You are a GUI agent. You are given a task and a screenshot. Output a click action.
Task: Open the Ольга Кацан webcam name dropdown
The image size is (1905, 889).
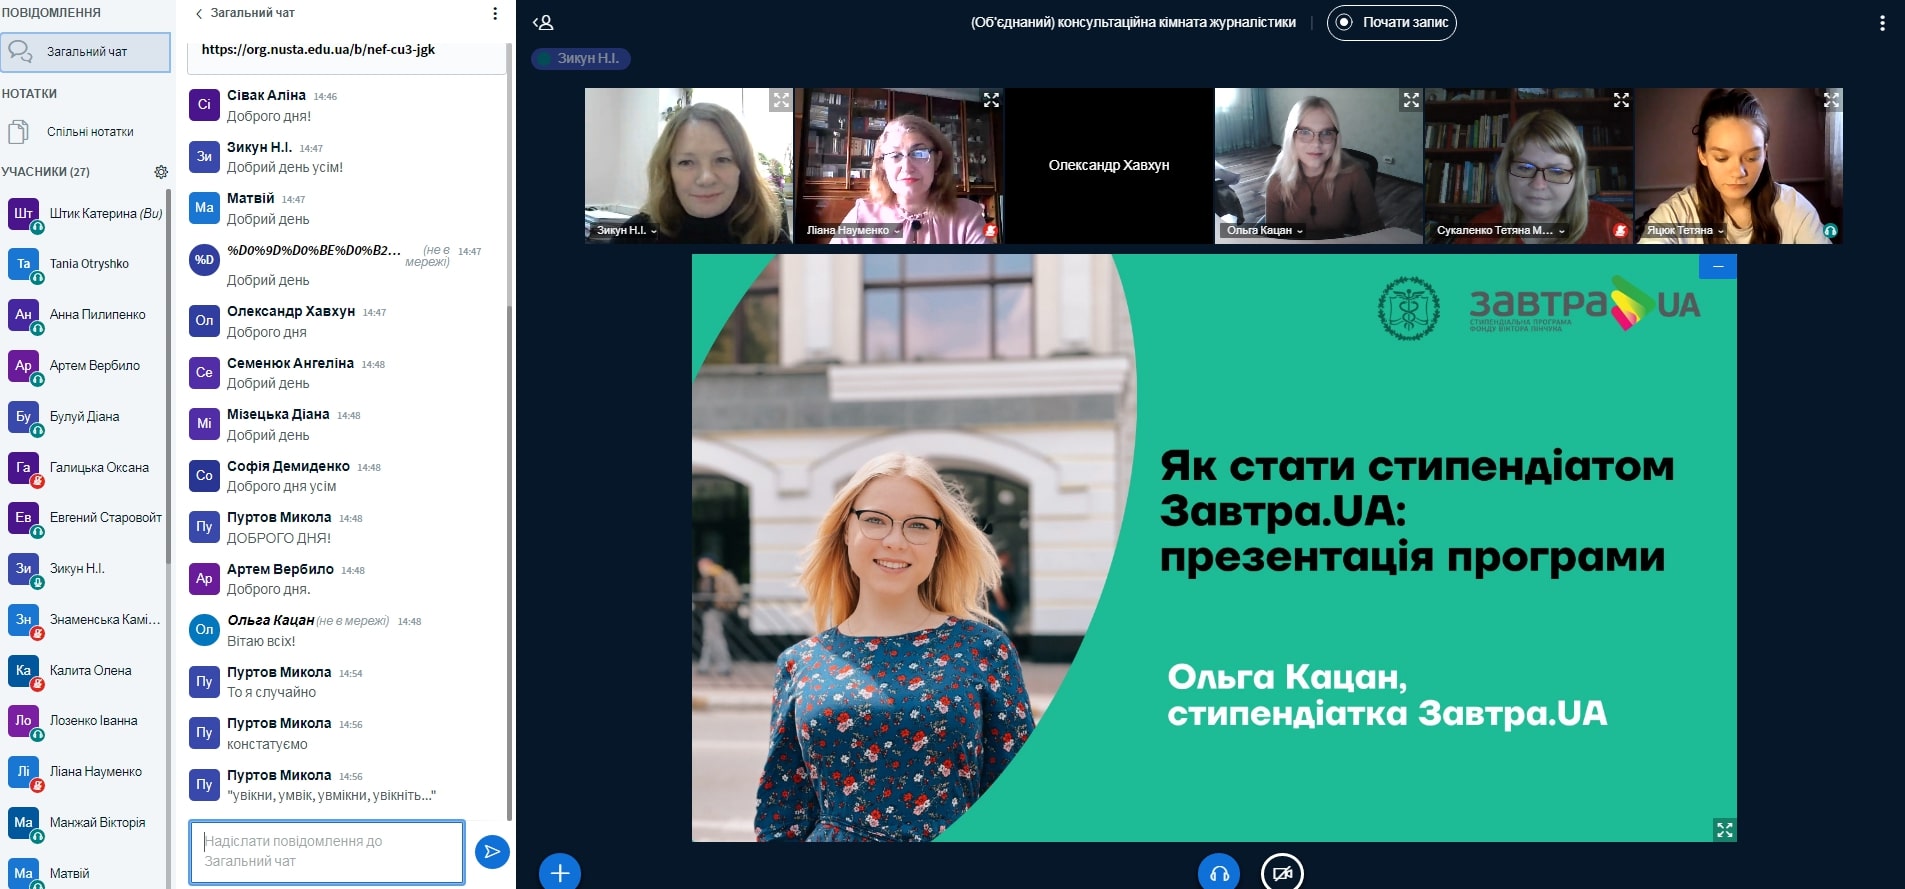pos(1265,230)
